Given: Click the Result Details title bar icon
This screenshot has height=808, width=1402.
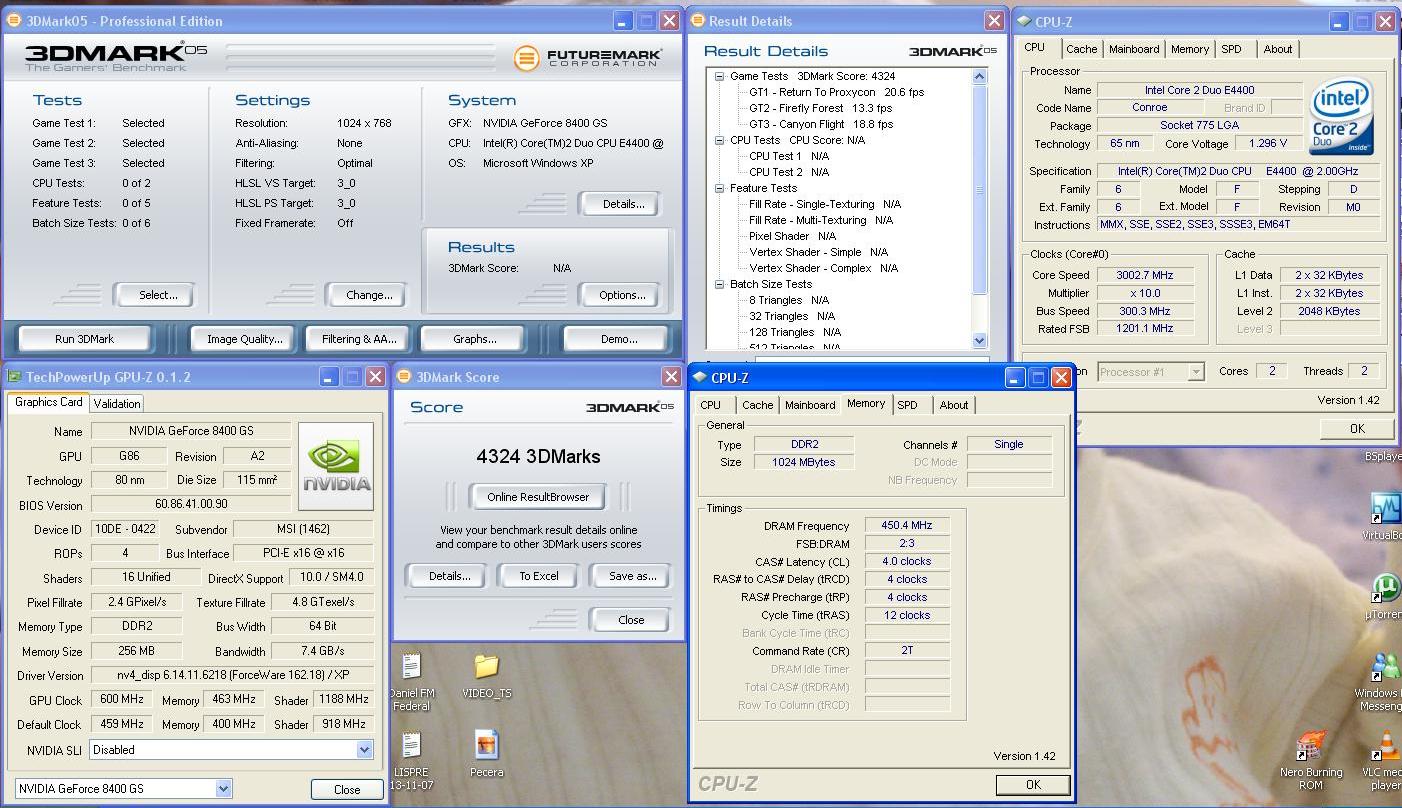Looking at the screenshot, I should click(x=698, y=20).
